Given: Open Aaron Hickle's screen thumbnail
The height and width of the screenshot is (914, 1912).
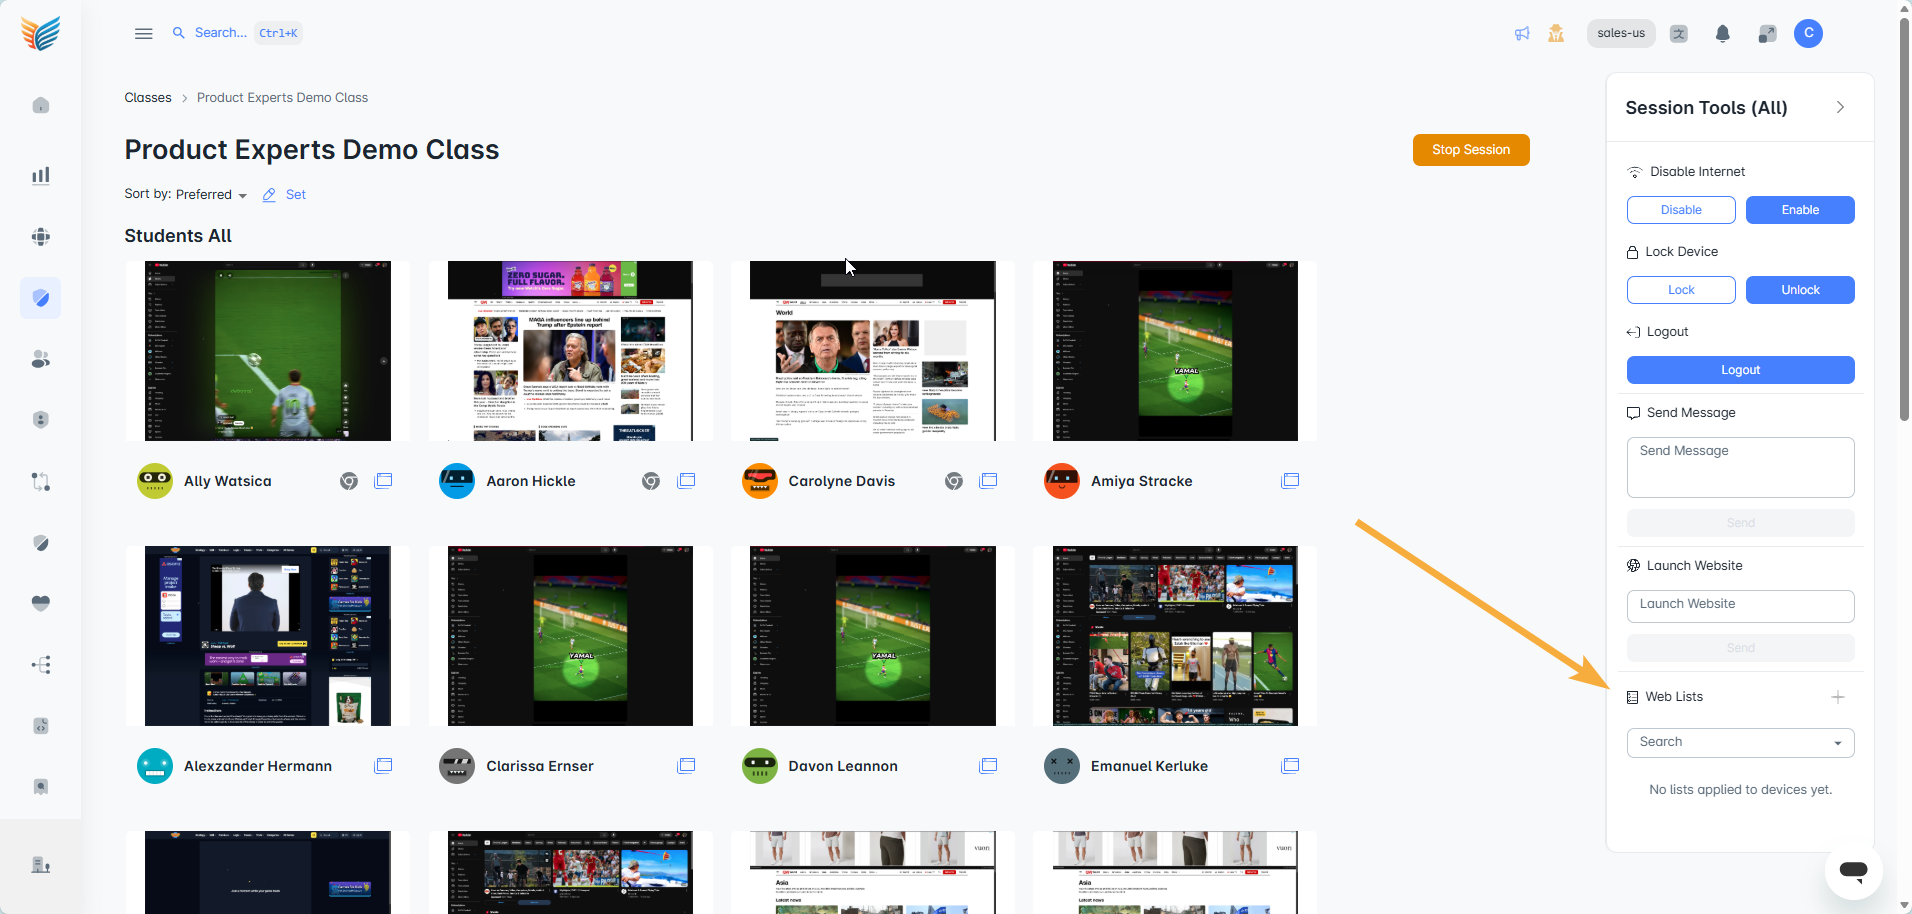Looking at the screenshot, I should [570, 351].
